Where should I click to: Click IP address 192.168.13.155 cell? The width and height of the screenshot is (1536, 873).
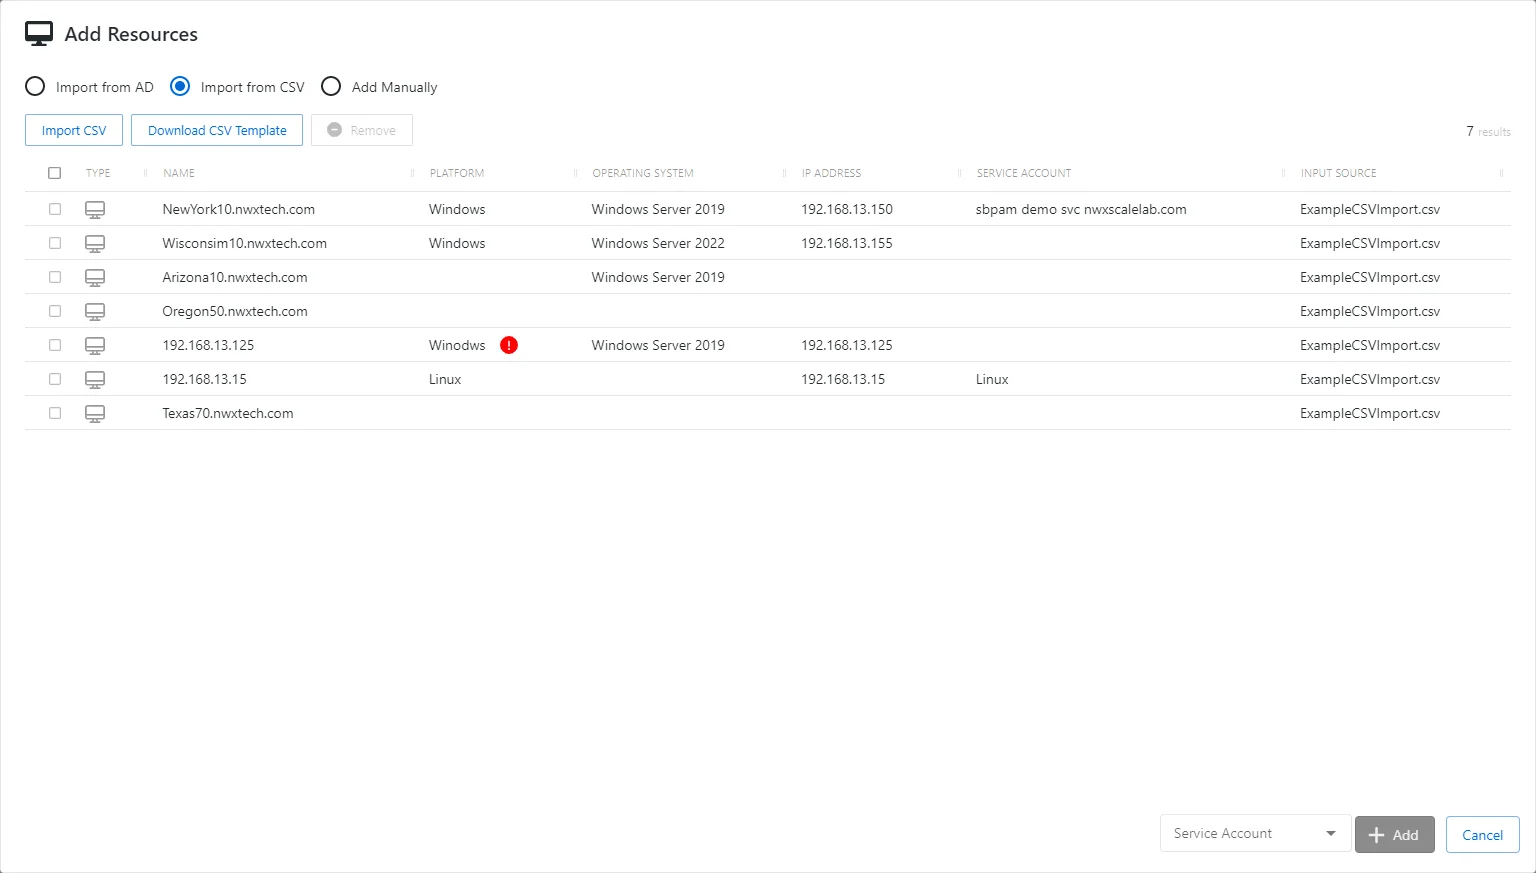coord(847,243)
